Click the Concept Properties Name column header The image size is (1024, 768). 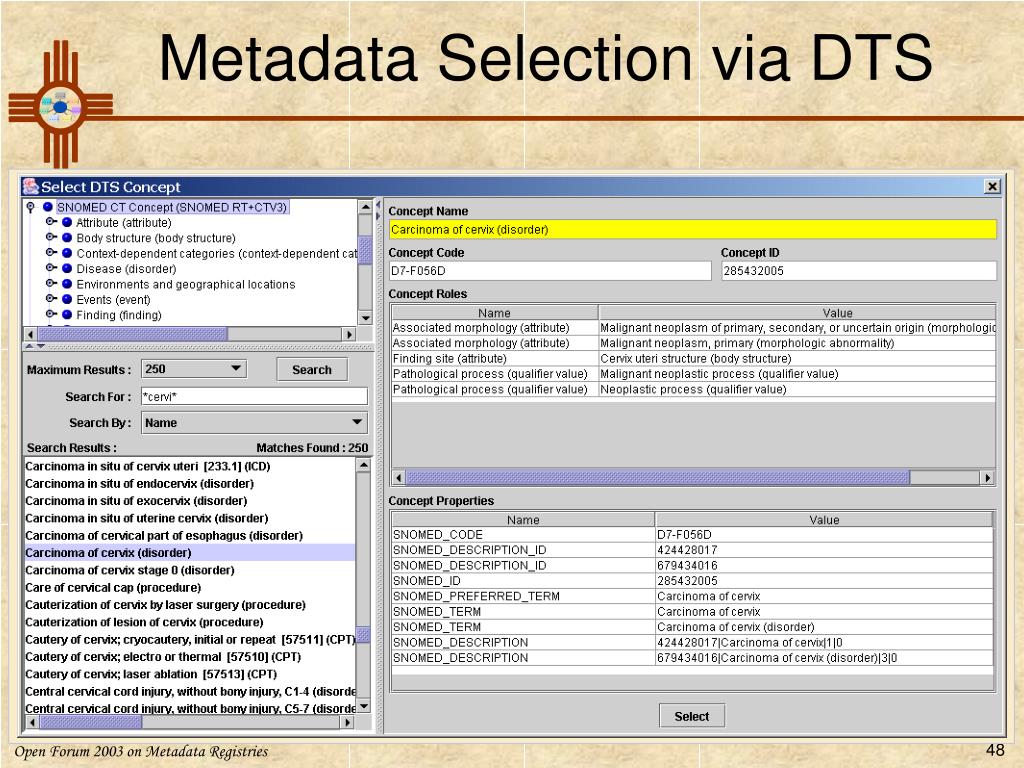pos(523,520)
